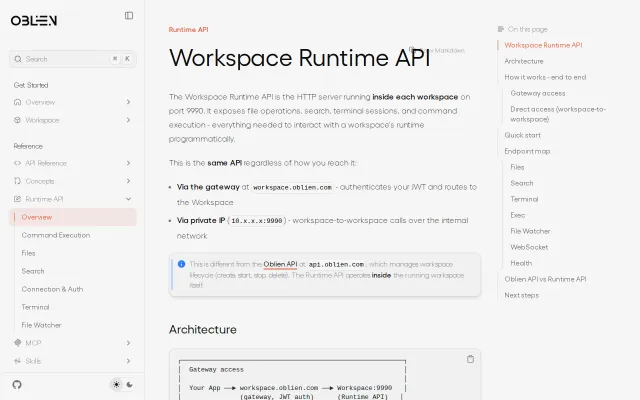Jump to Exec in table of contents

tap(518, 215)
